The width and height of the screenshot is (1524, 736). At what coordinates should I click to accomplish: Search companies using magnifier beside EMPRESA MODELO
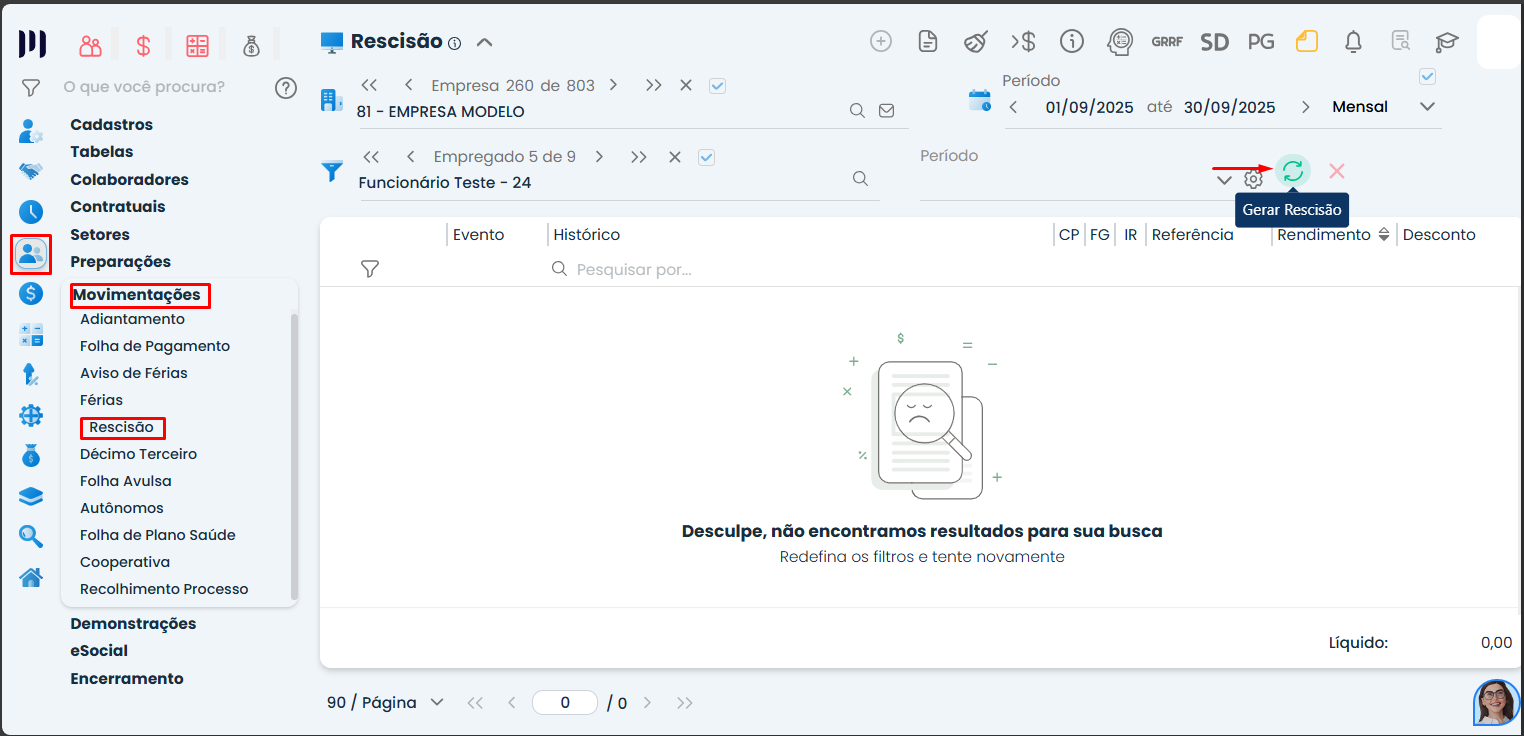tap(857, 111)
